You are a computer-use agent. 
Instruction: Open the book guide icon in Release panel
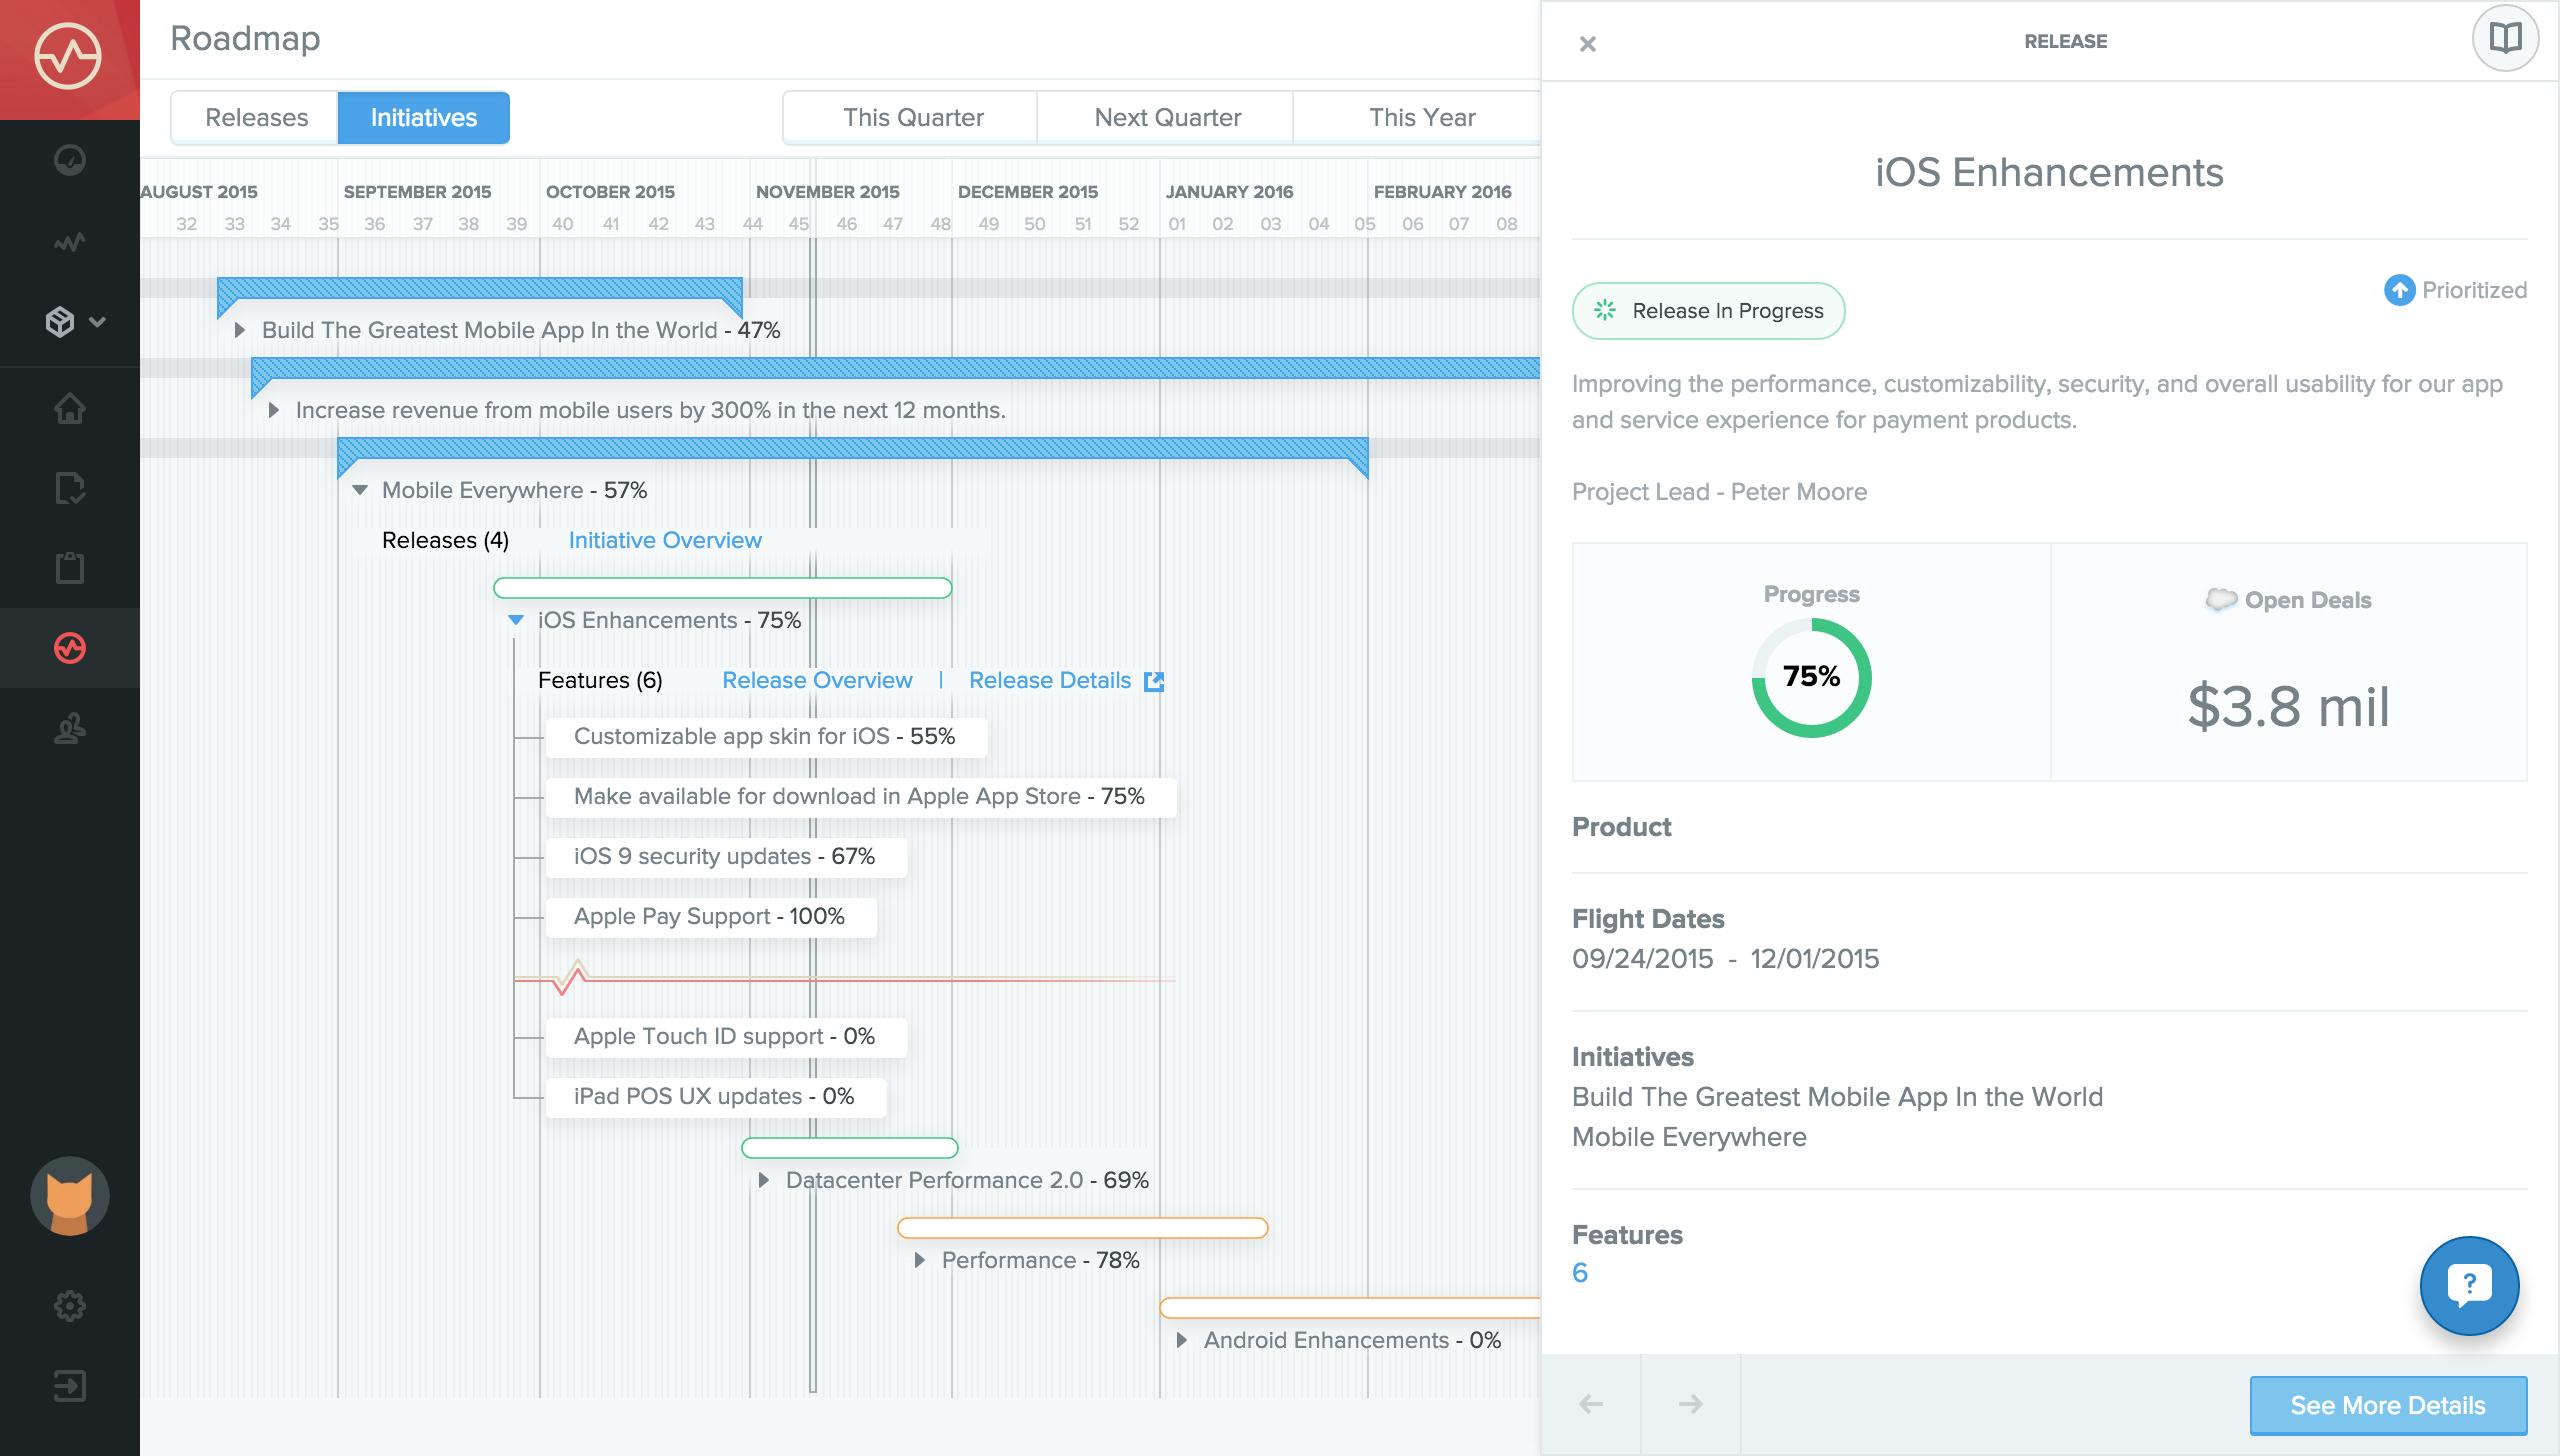point(2505,39)
